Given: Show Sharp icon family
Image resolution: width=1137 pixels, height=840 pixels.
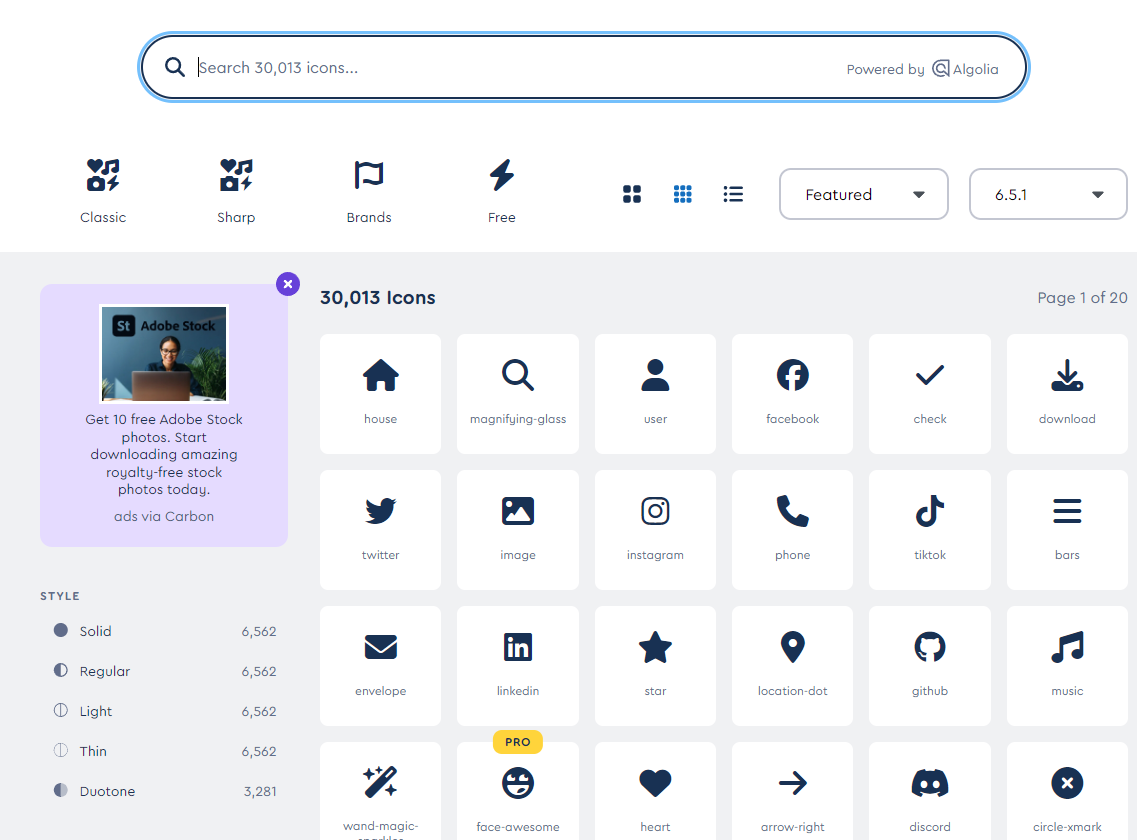Looking at the screenshot, I should 236,192.
